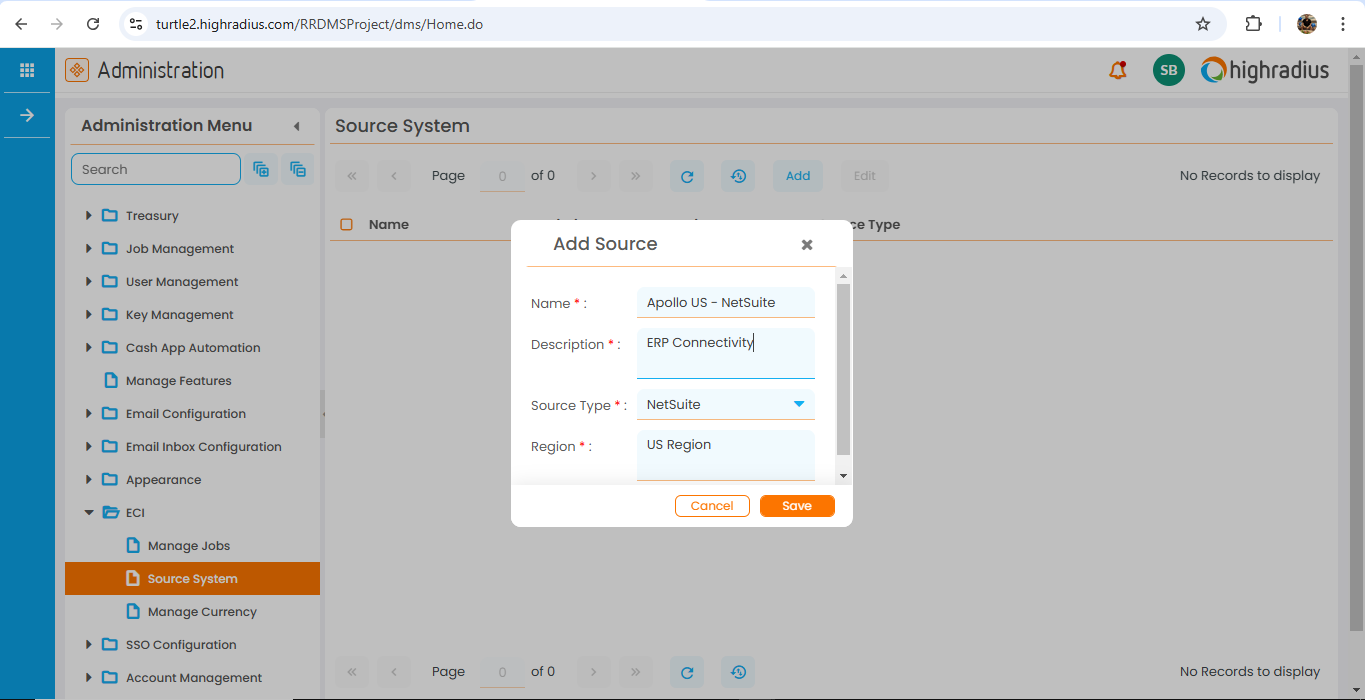Click the dialog scrollbar up arrow

[843, 276]
